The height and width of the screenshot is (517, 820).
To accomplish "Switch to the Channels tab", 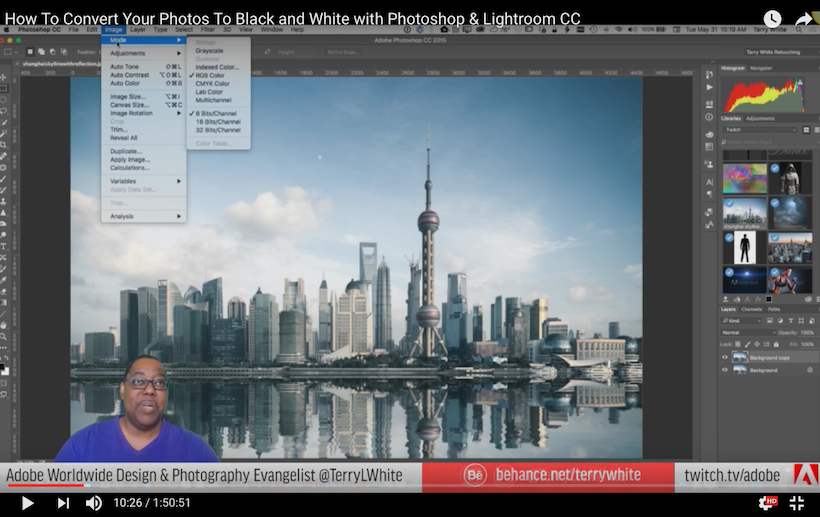I will coord(751,309).
